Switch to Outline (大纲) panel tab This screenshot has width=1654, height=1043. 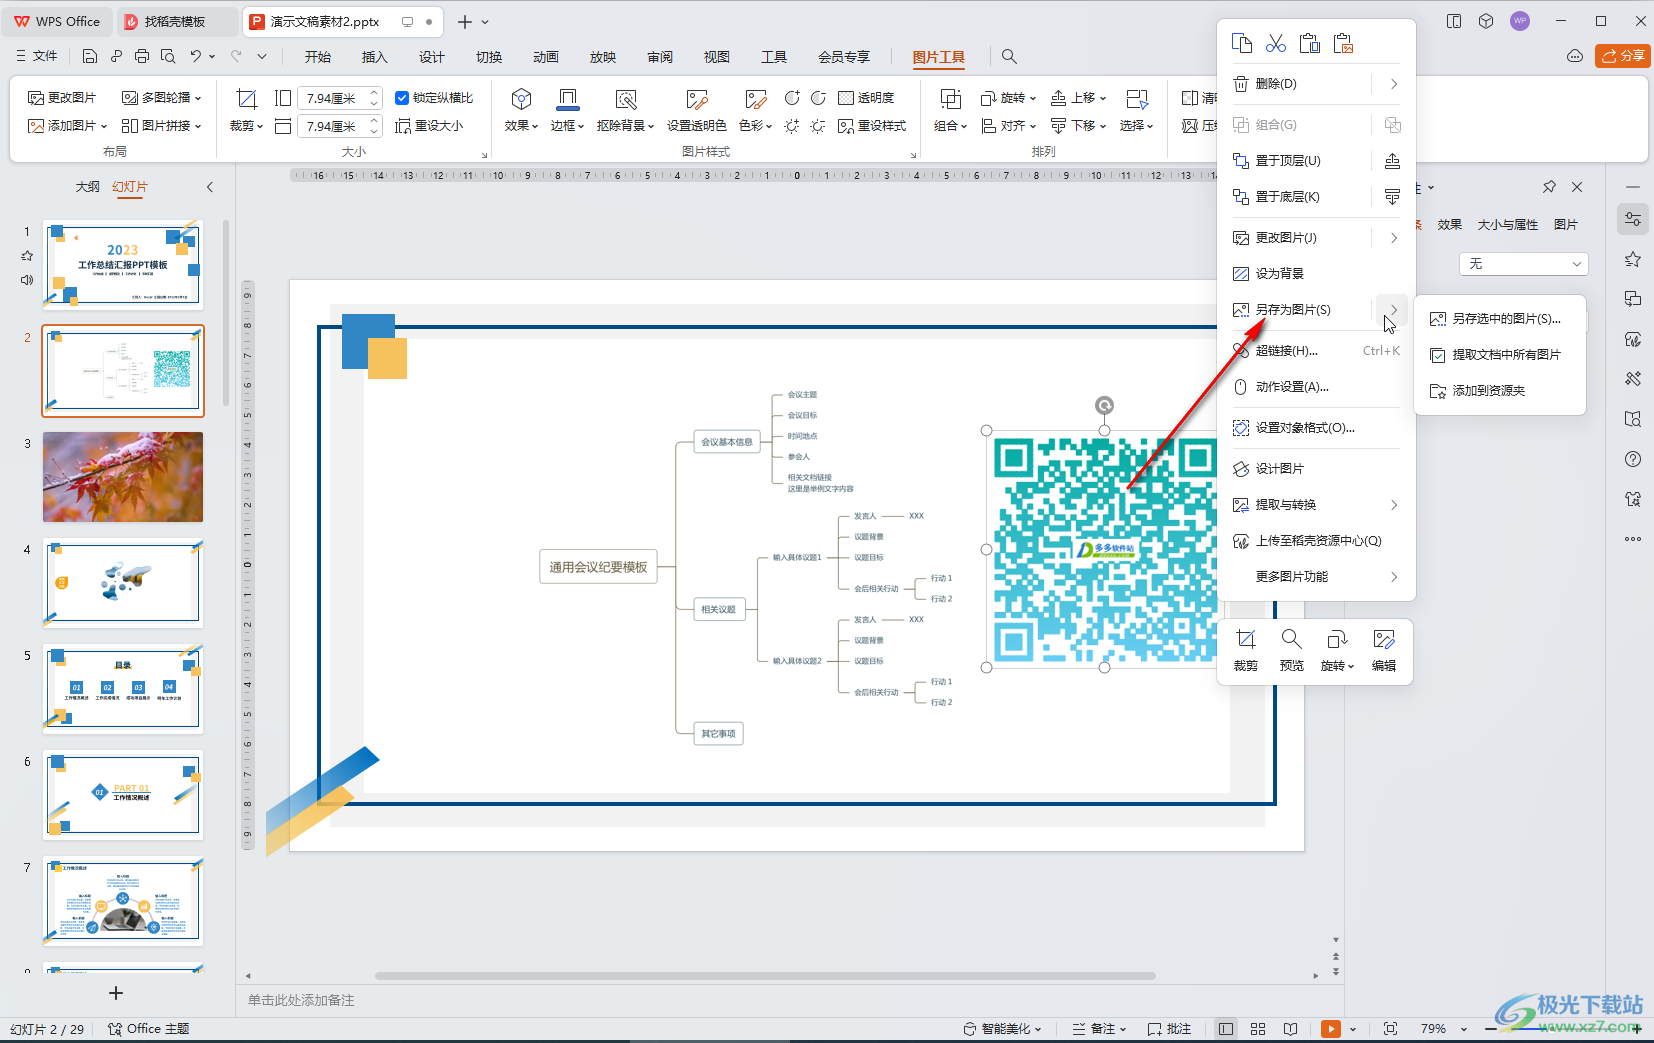click(x=88, y=187)
